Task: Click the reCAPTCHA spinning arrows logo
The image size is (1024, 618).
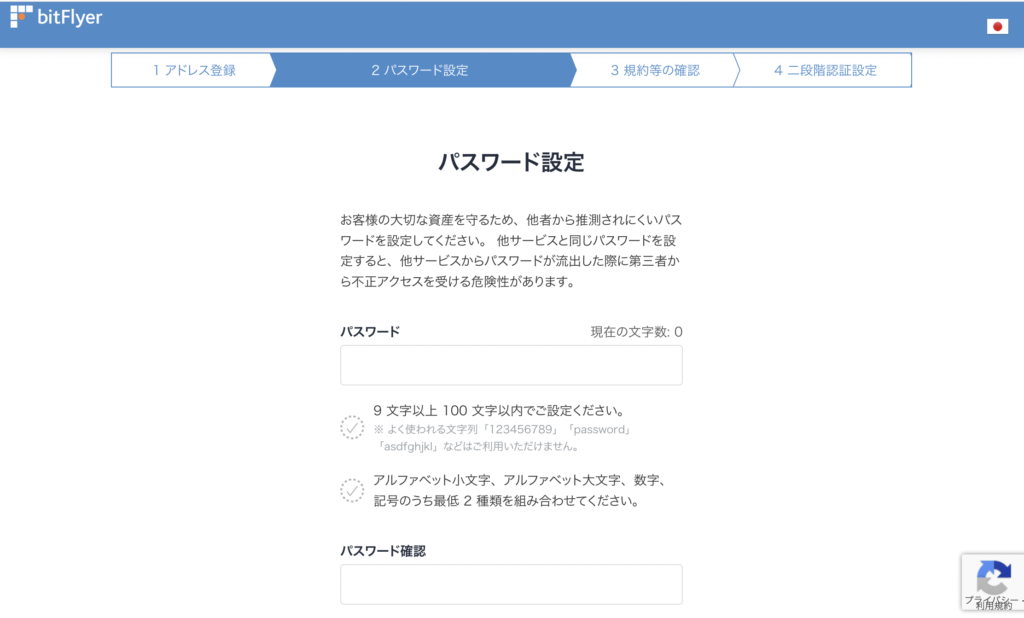Action: point(994,576)
